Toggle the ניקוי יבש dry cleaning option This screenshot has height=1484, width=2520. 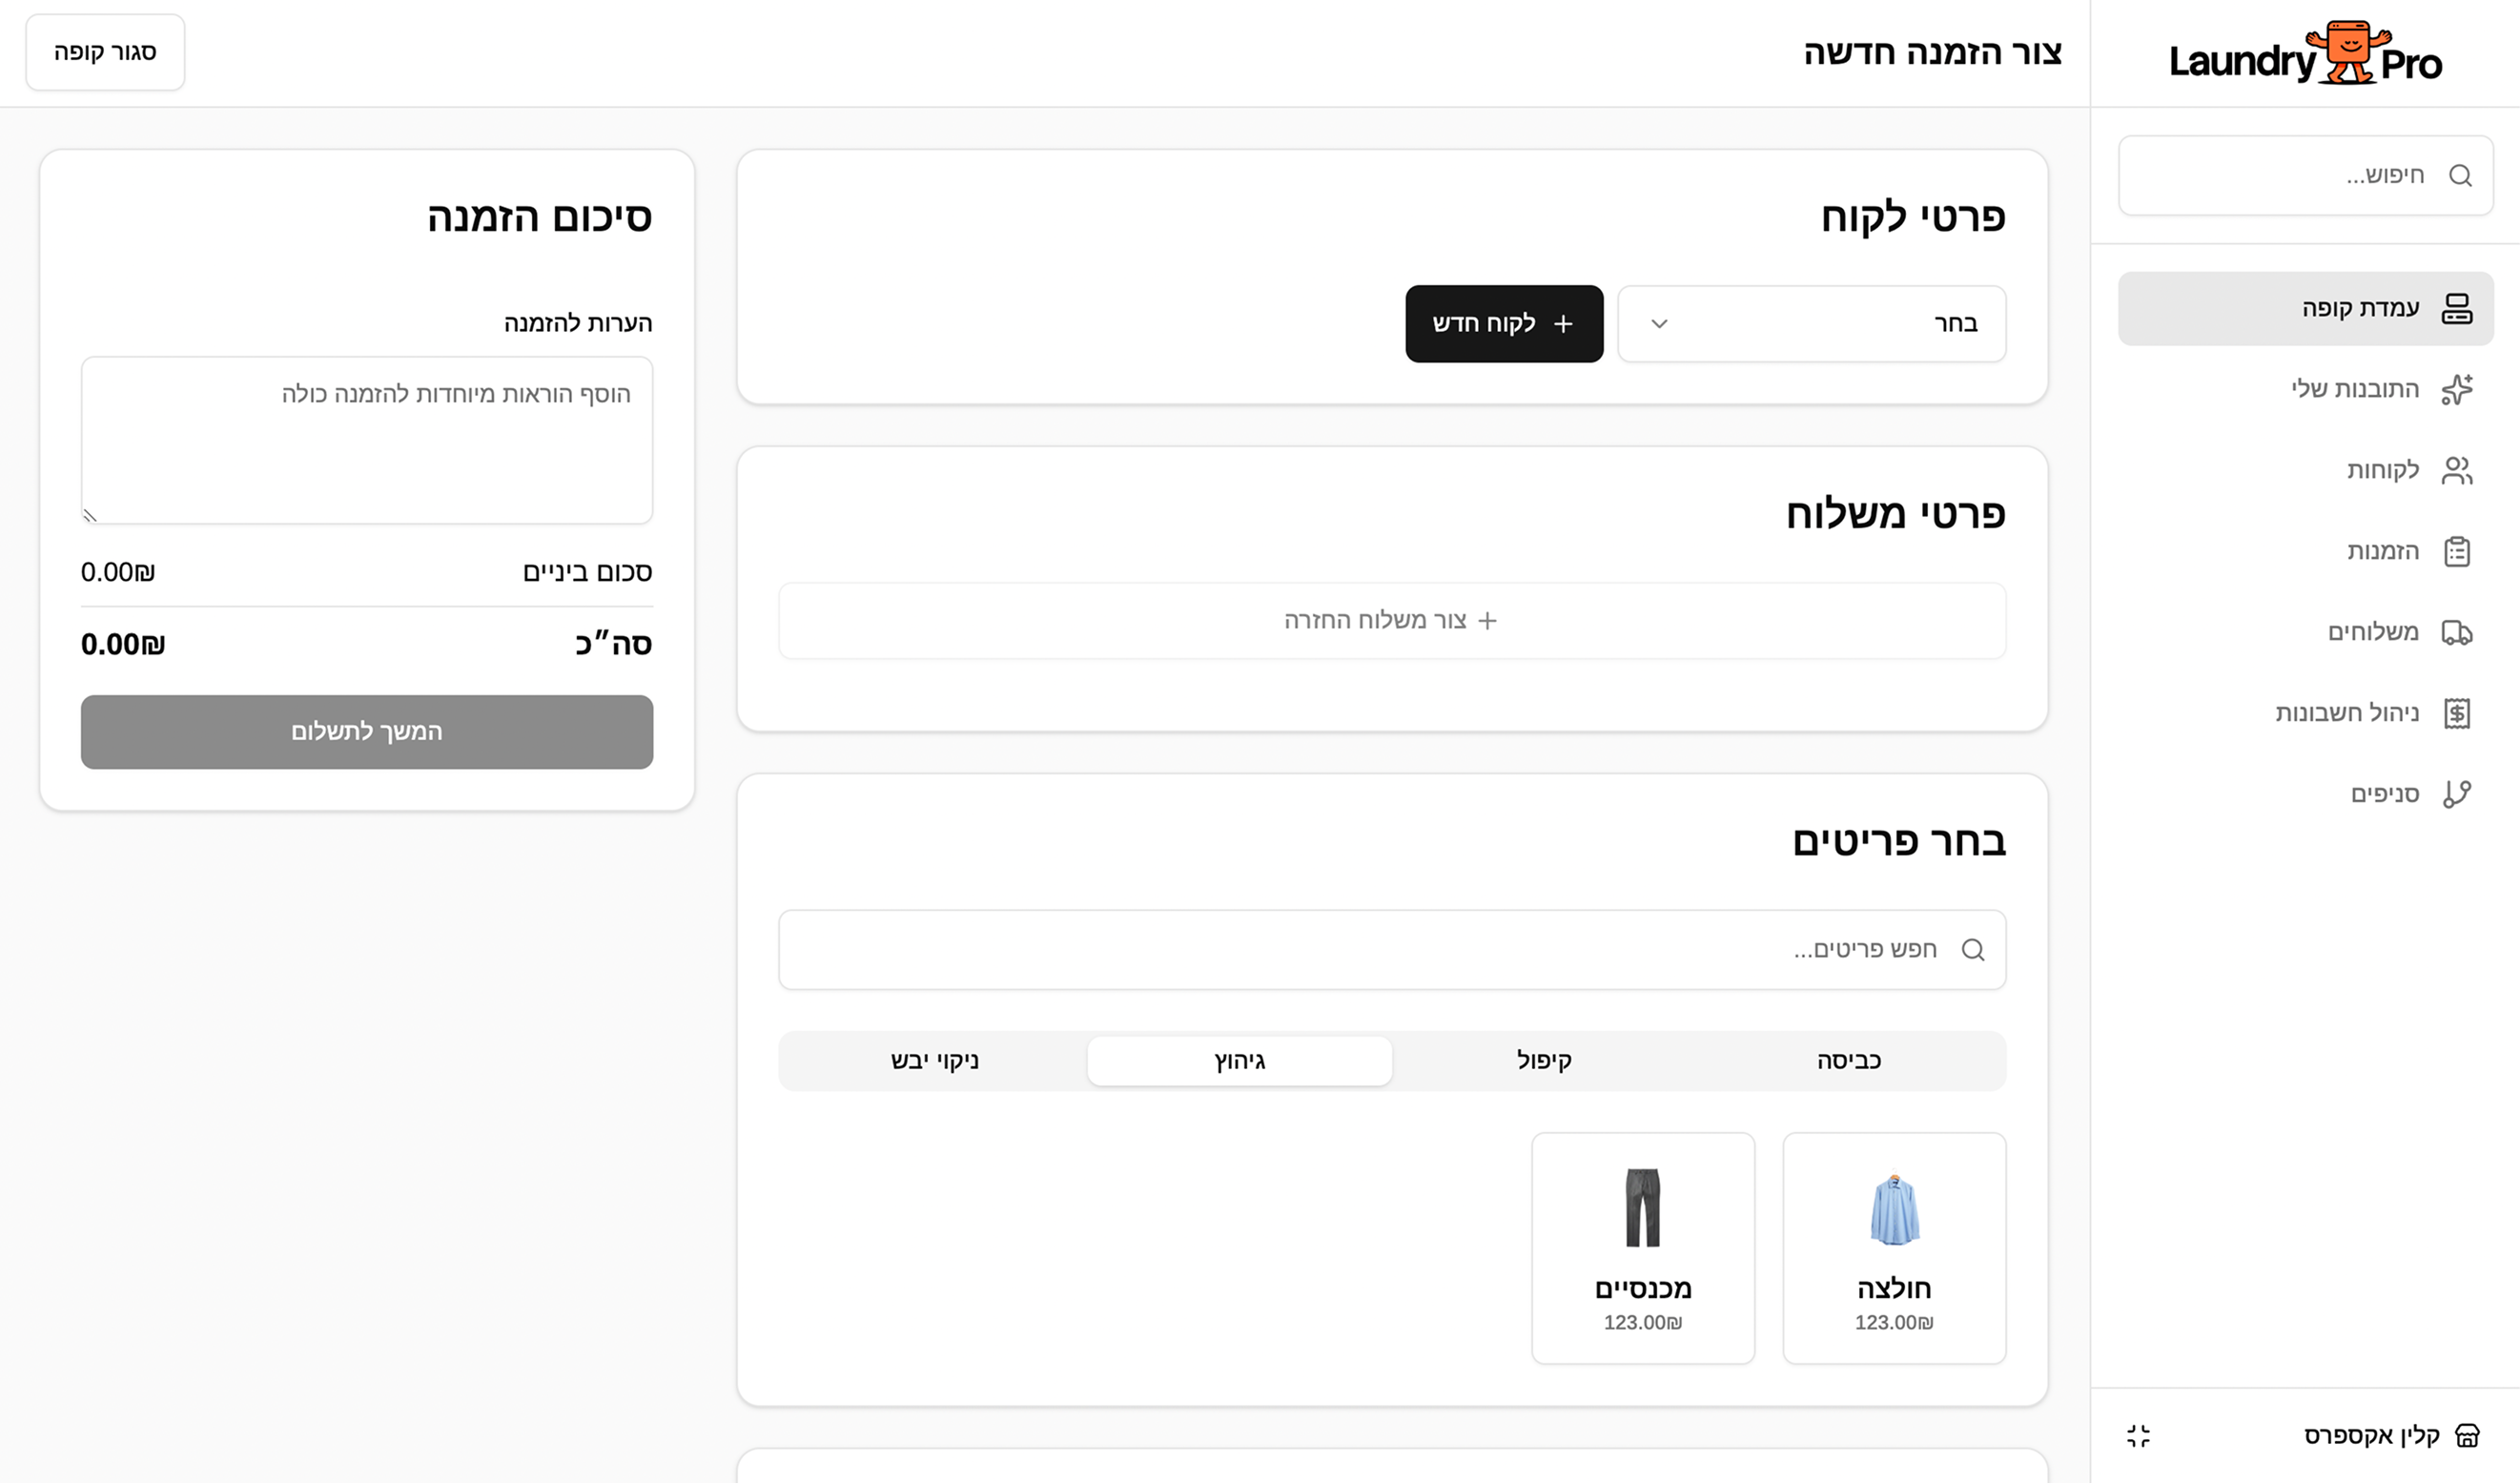[x=933, y=1060]
